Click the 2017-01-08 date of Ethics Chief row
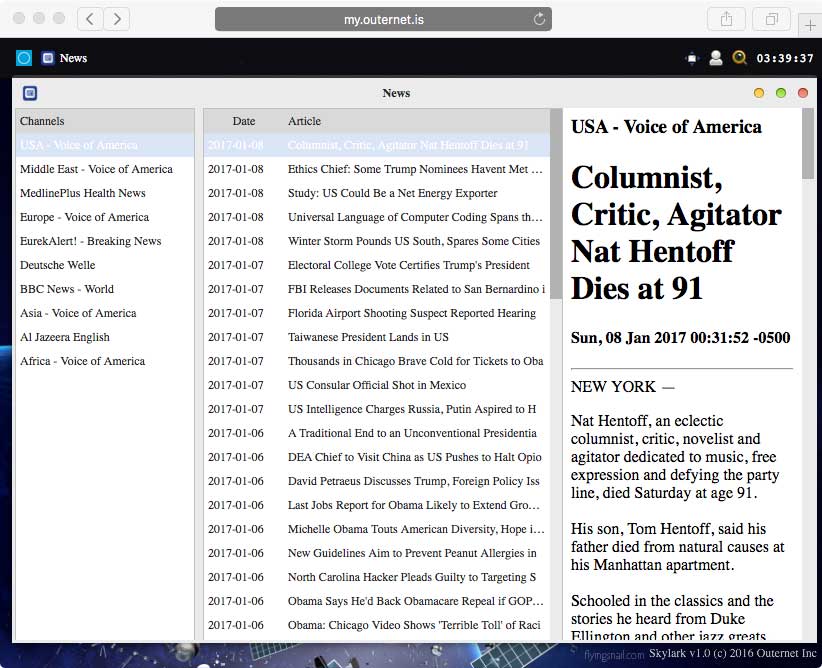The width and height of the screenshot is (822, 668). (x=235, y=169)
